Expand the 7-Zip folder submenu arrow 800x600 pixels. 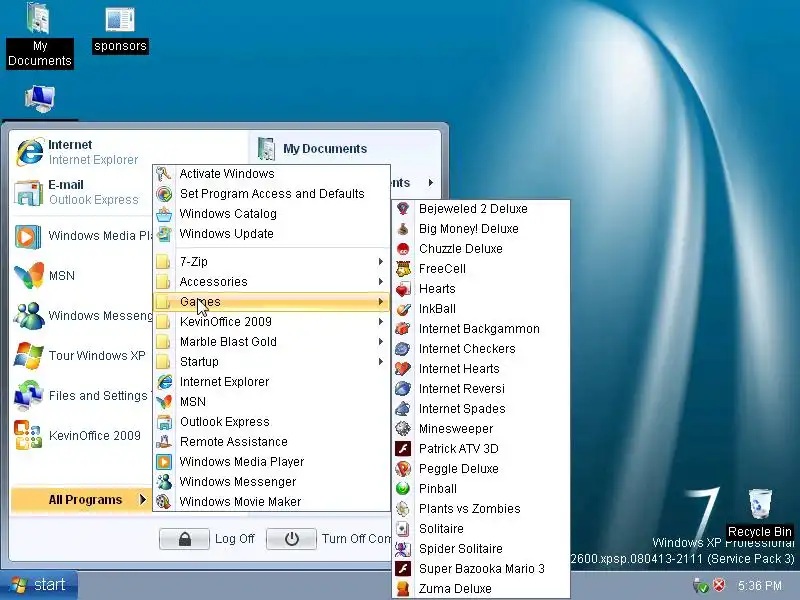(x=381, y=261)
